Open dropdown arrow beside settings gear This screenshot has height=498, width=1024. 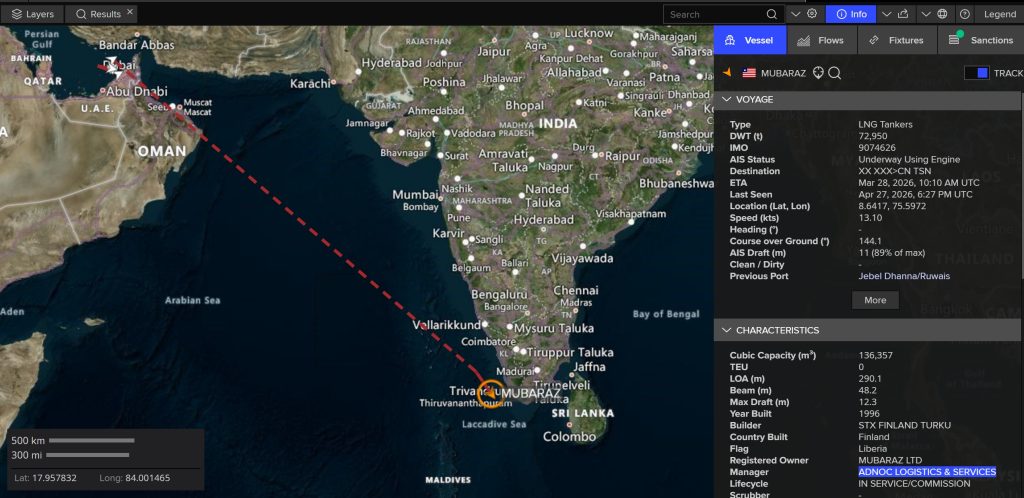[x=795, y=14]
